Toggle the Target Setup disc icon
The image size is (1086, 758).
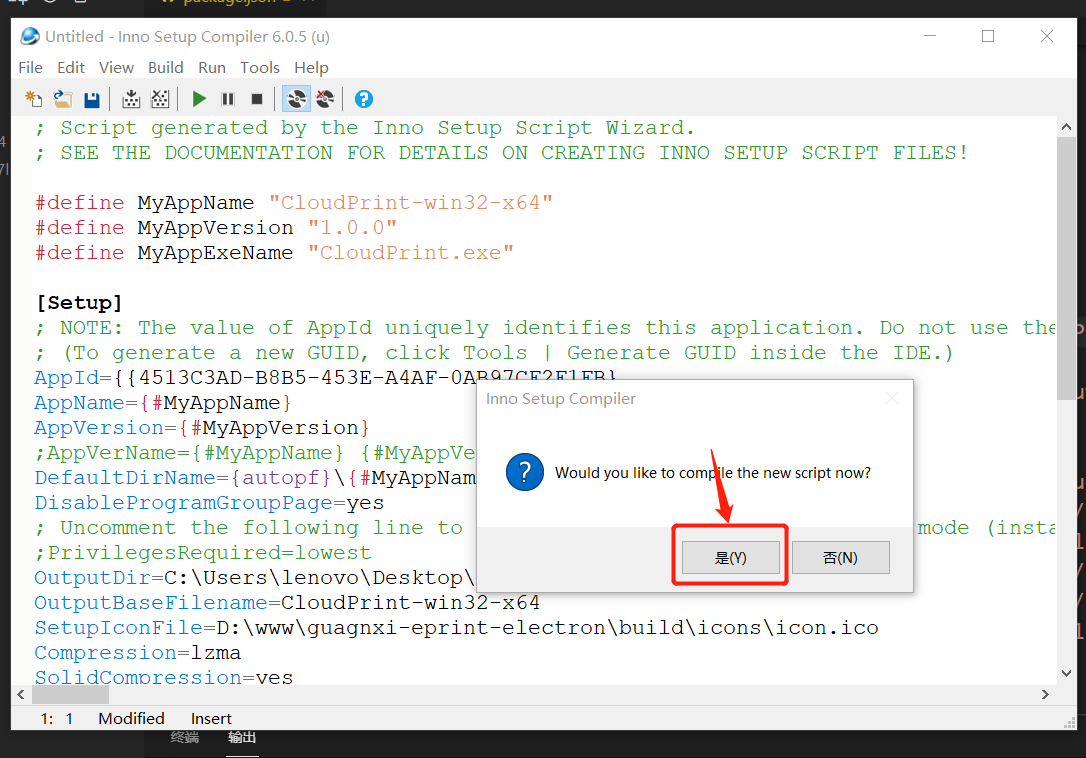coord(296,99)
